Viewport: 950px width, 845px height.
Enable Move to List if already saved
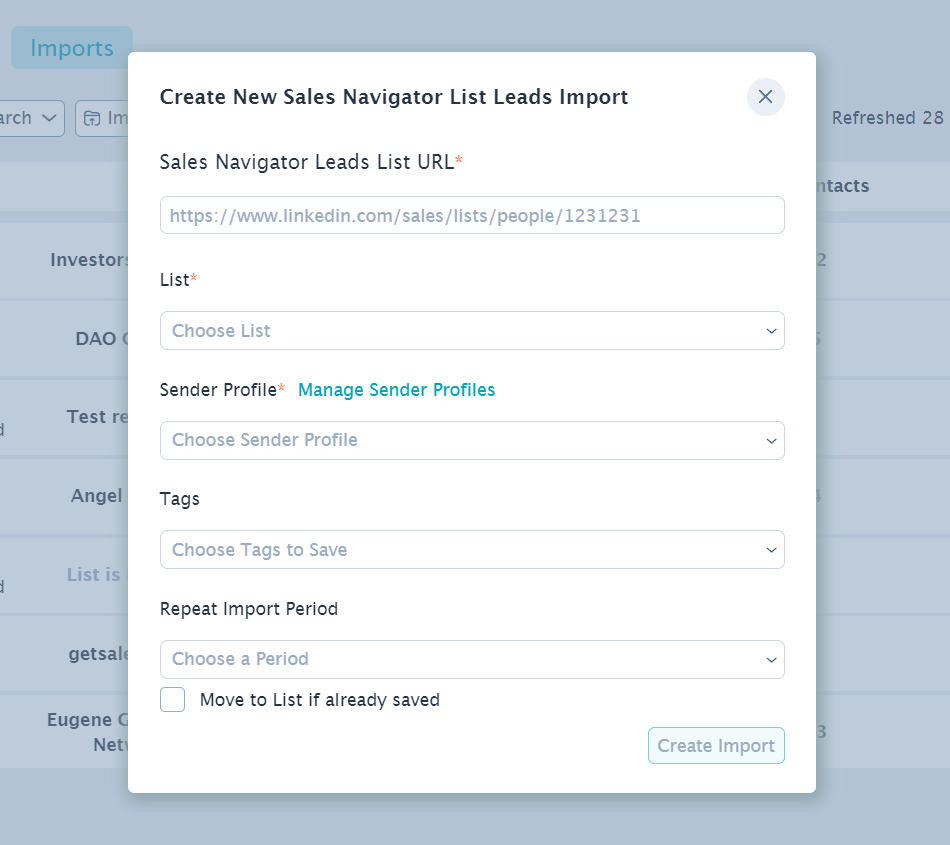[x=173, y=700]
